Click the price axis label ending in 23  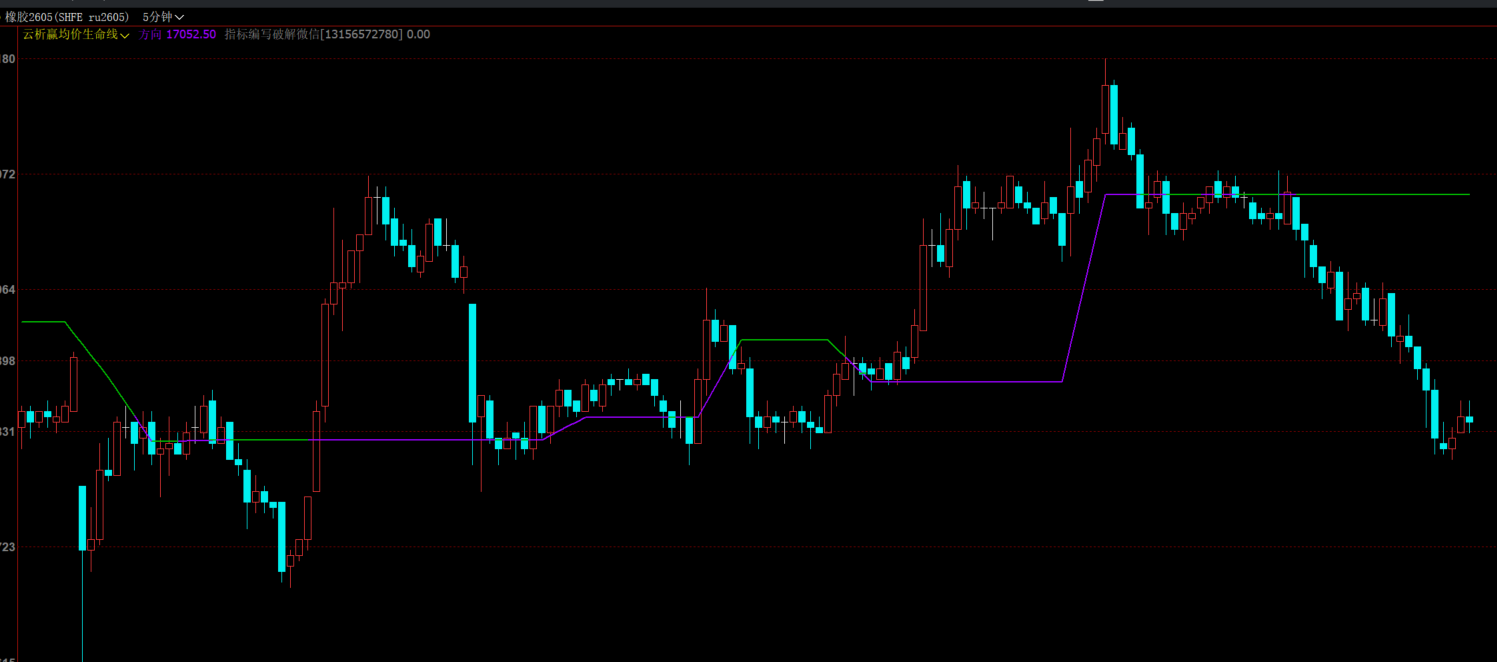[x=8, y=547]
